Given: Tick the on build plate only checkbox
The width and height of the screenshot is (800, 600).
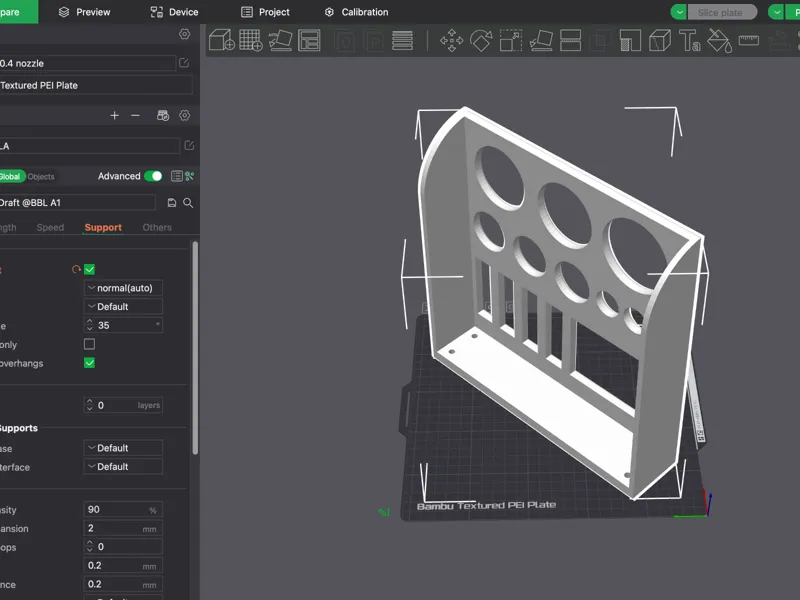Looking at the screenshot, I should point(89,344).
